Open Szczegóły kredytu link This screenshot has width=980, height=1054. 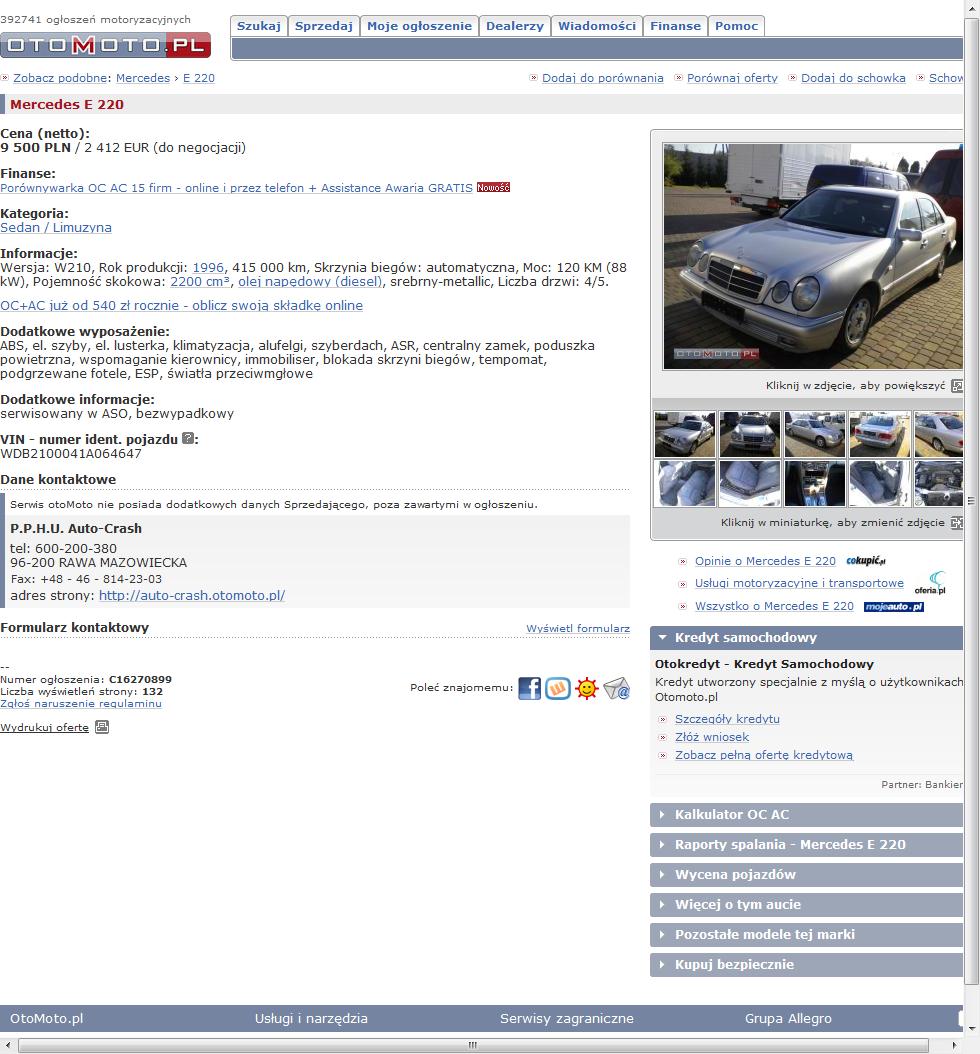click(x=727, y=719)
